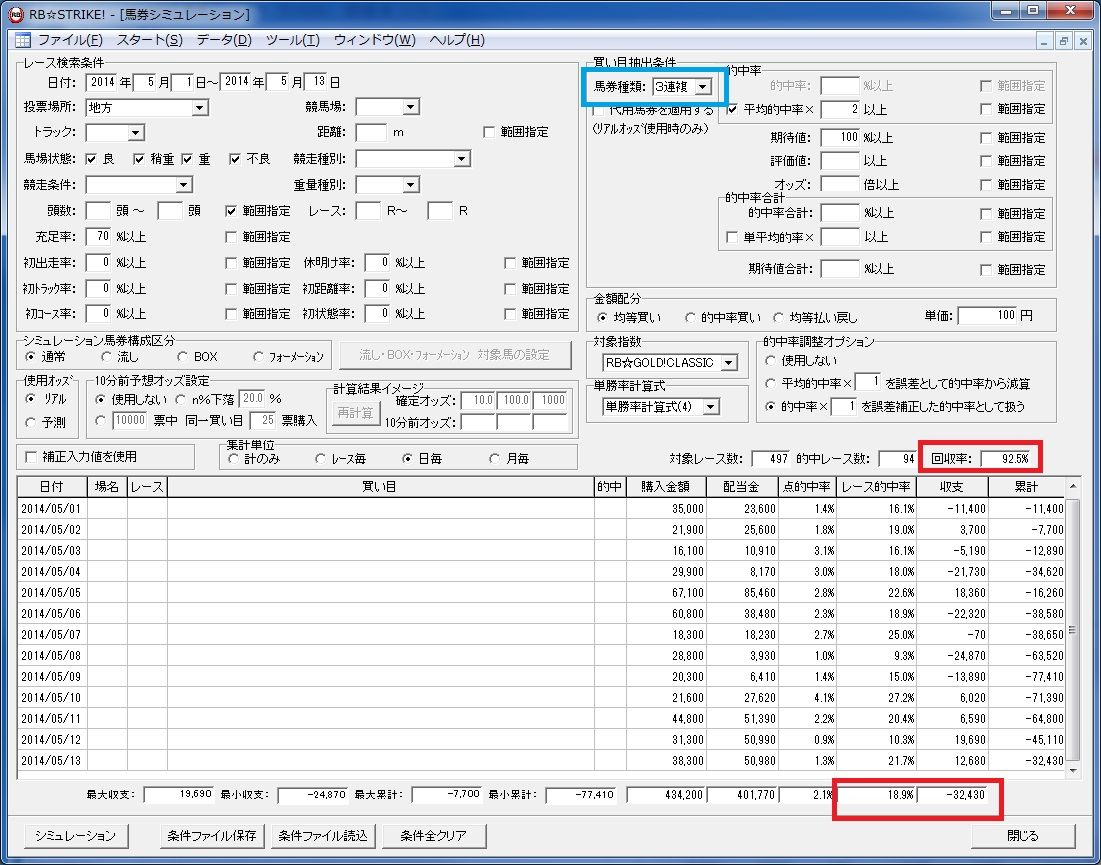This screenshot has width=1101, height=865.
Task: Enable 補正入力値を使用 checkbox
Action: [31, 457]
